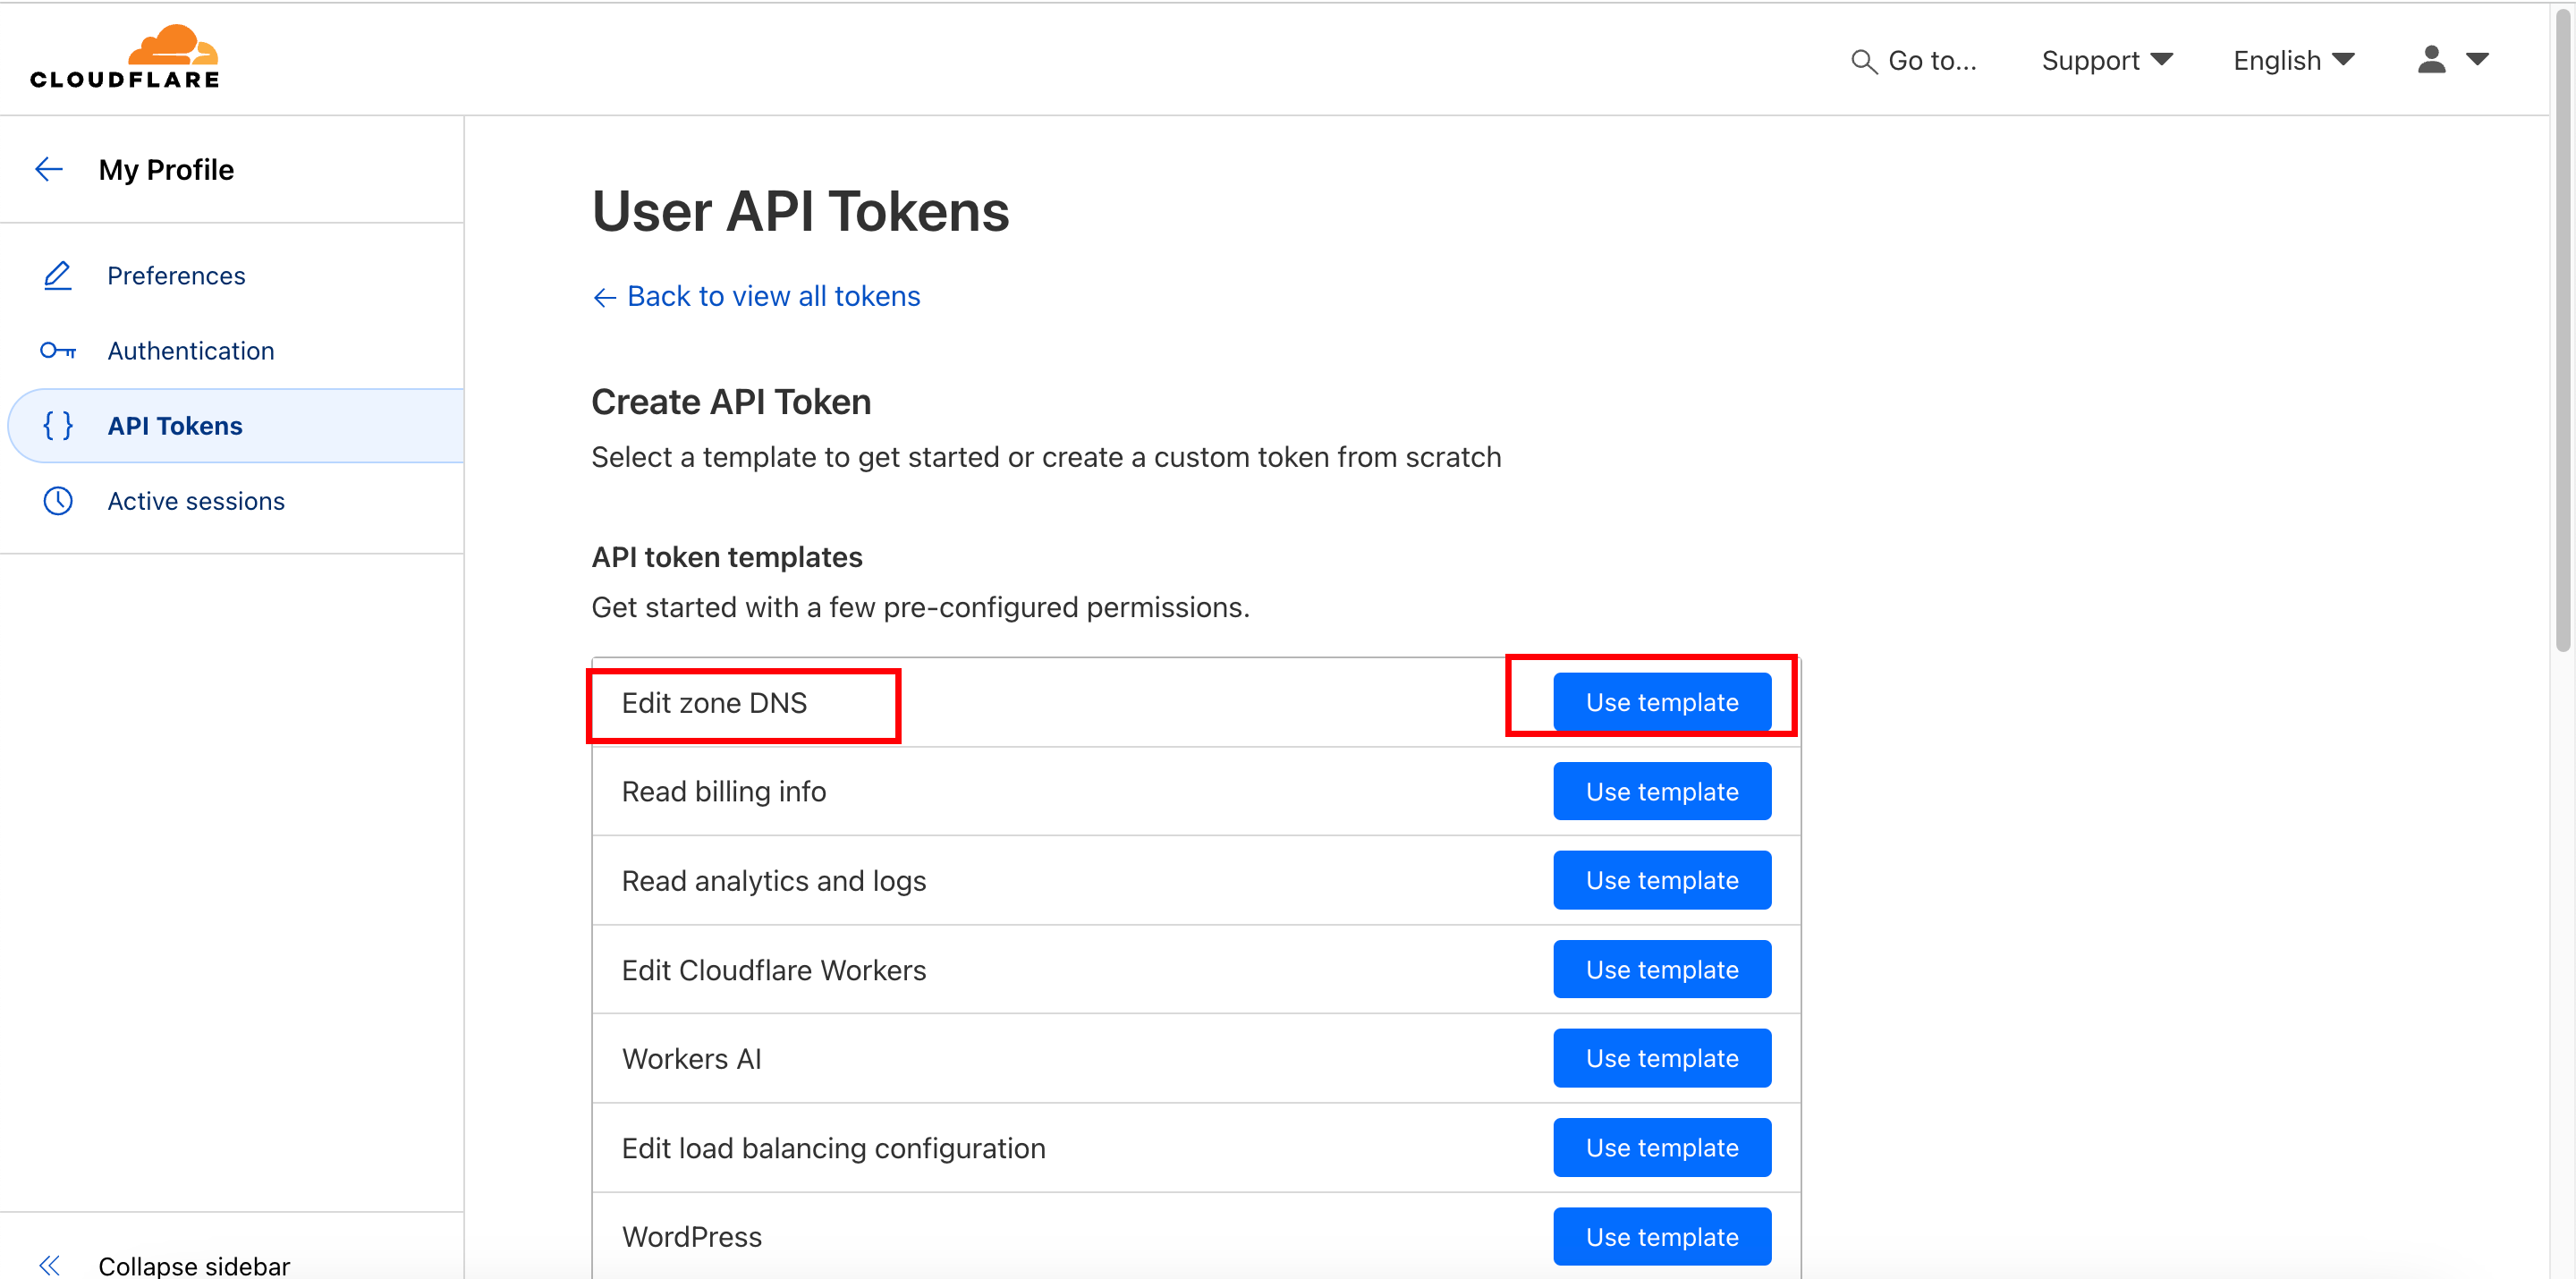The image size is (2576, 1279).
Task: Open Active sessions in the sidebar
Action: pos(196,501)
